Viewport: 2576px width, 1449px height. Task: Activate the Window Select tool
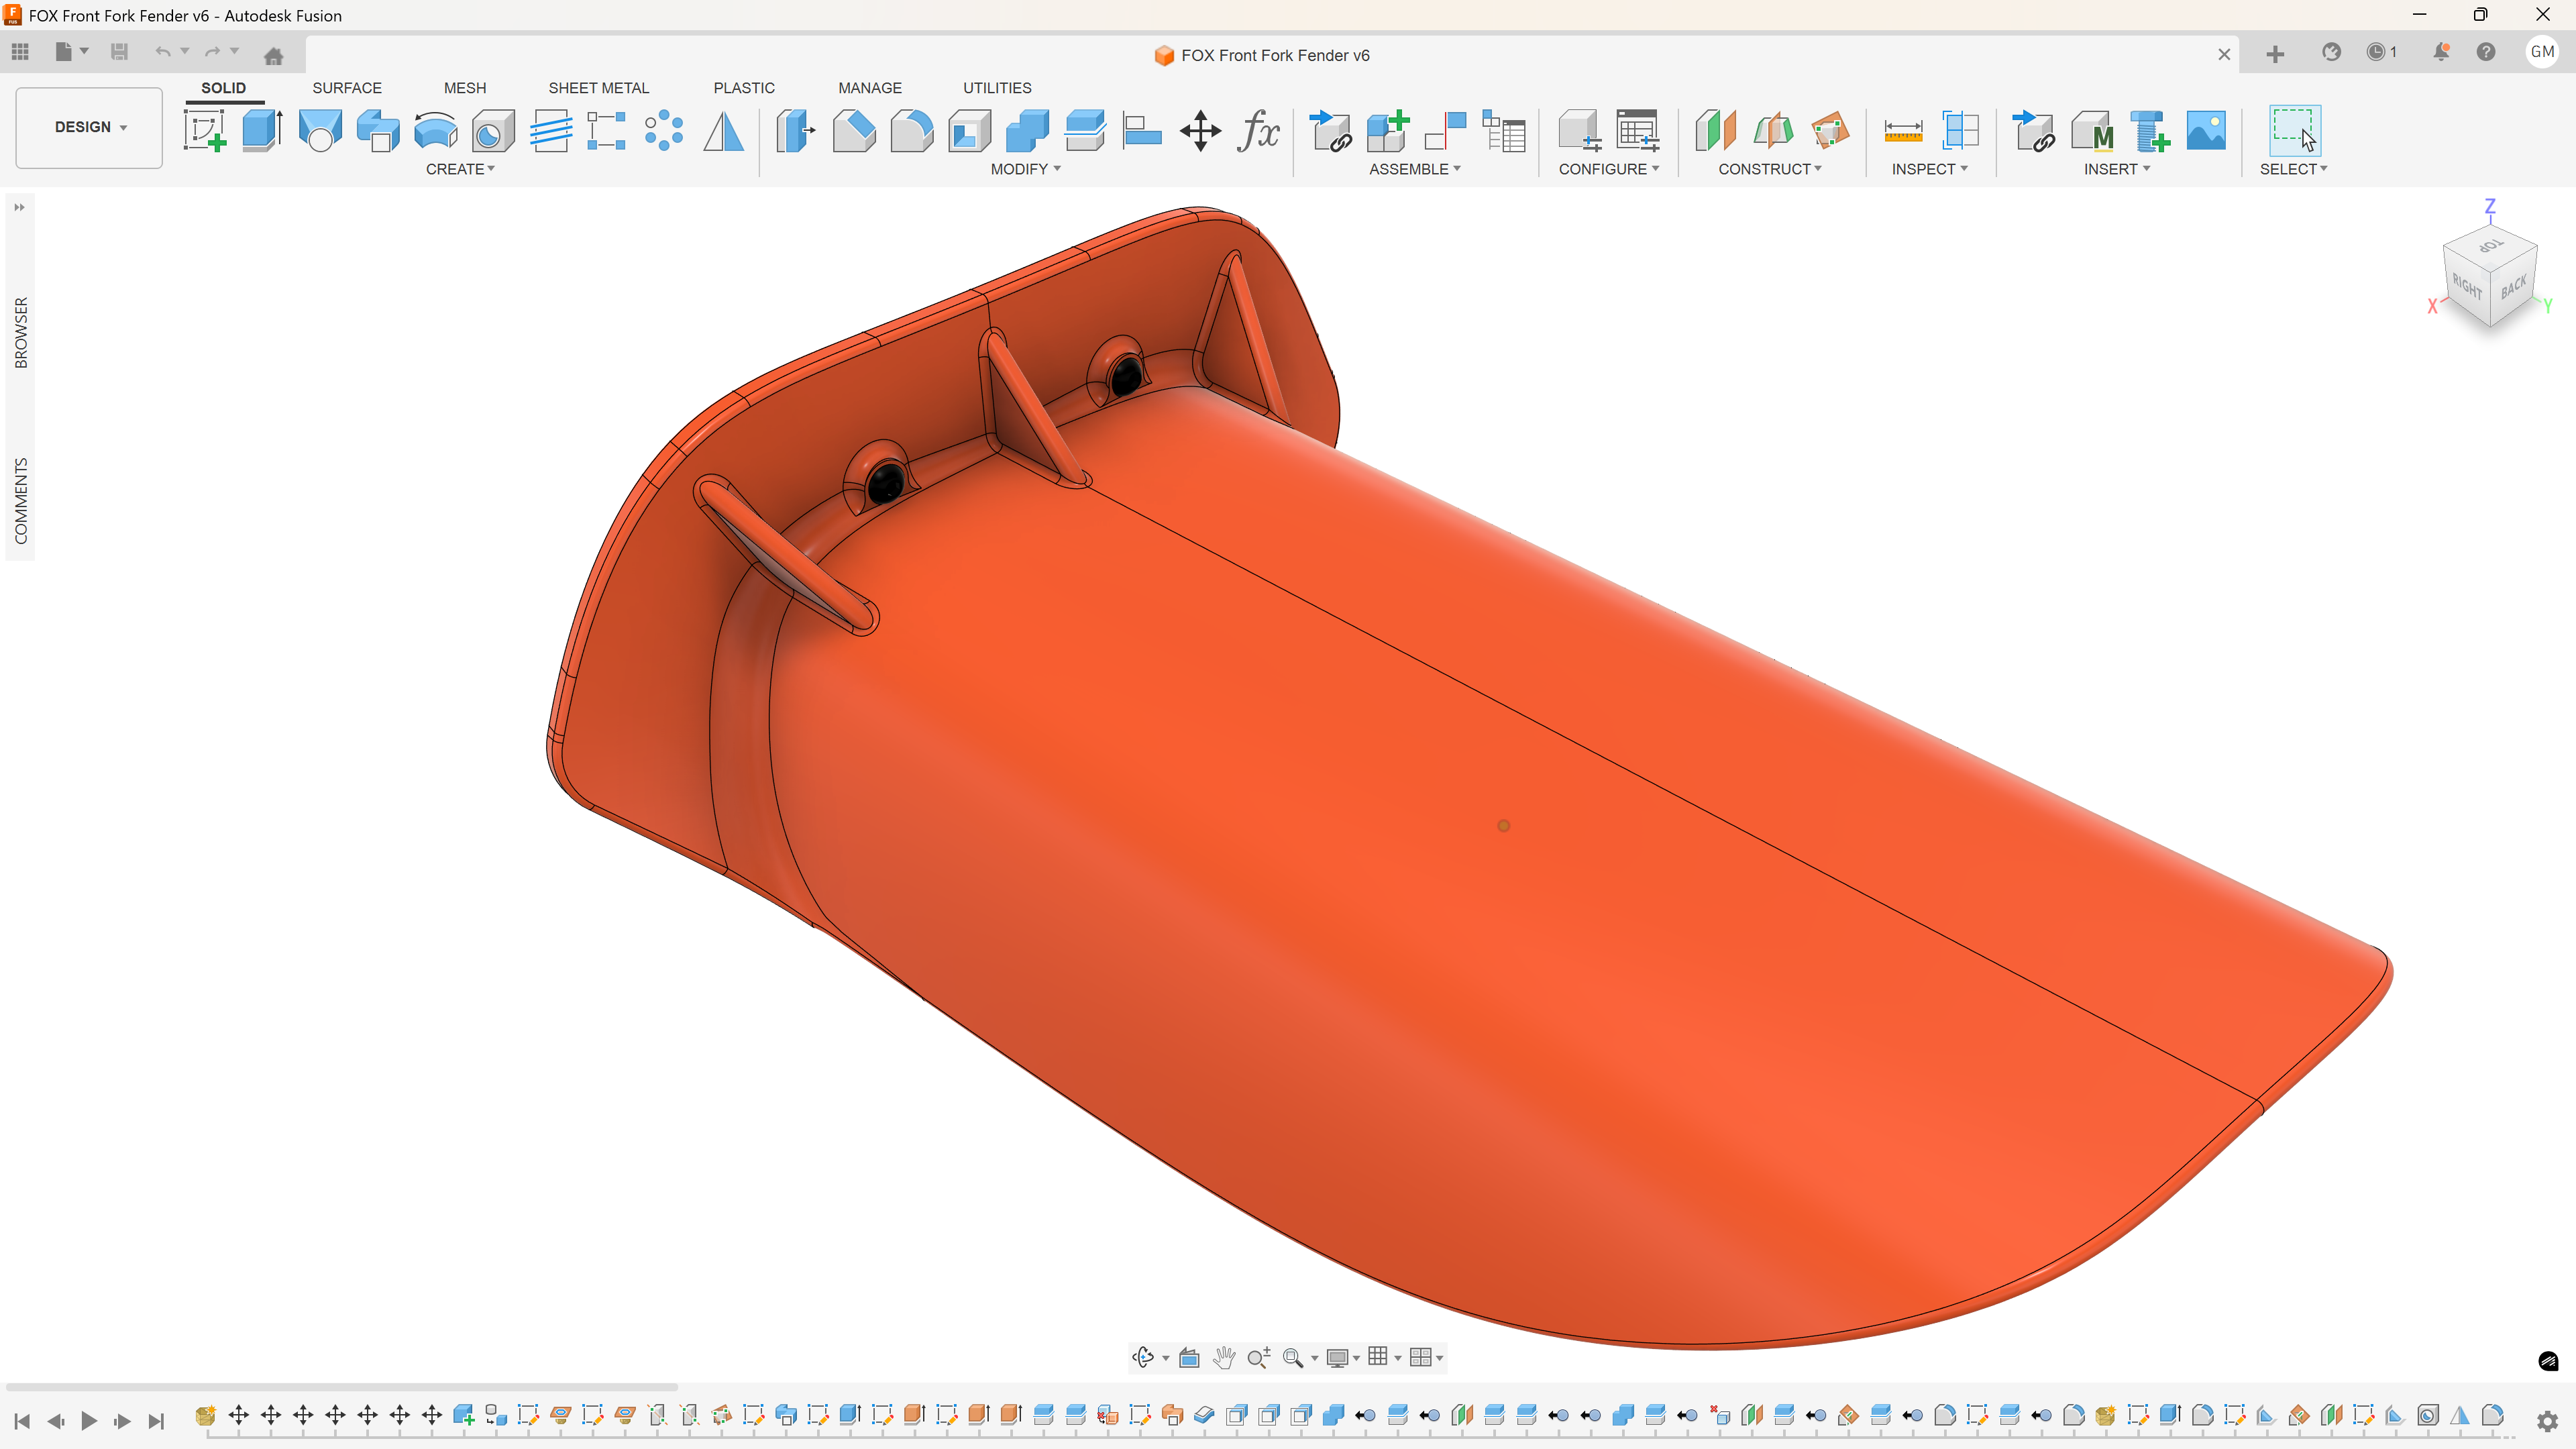(x=2294, y=131)
